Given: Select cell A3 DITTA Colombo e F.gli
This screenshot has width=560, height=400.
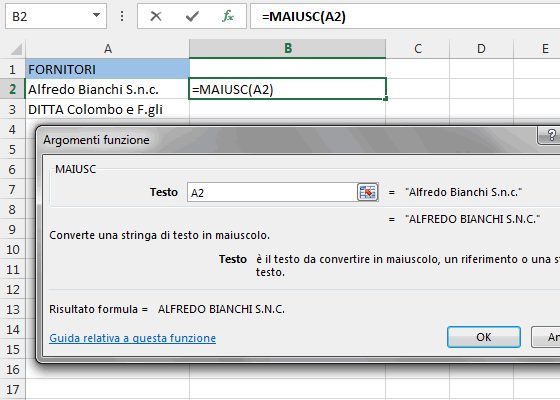Looking at the screenshot, I should click(x=108, y=109).
